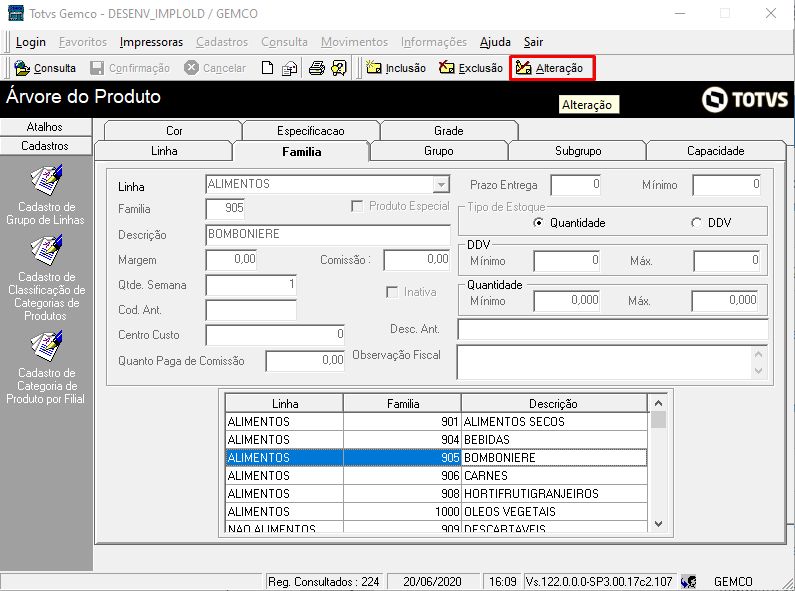The width and height of the screenshot is (795, 591).
Task: Open the Consulta menu in menu bar
Action: pyautogui.click(x=284, y=42)
